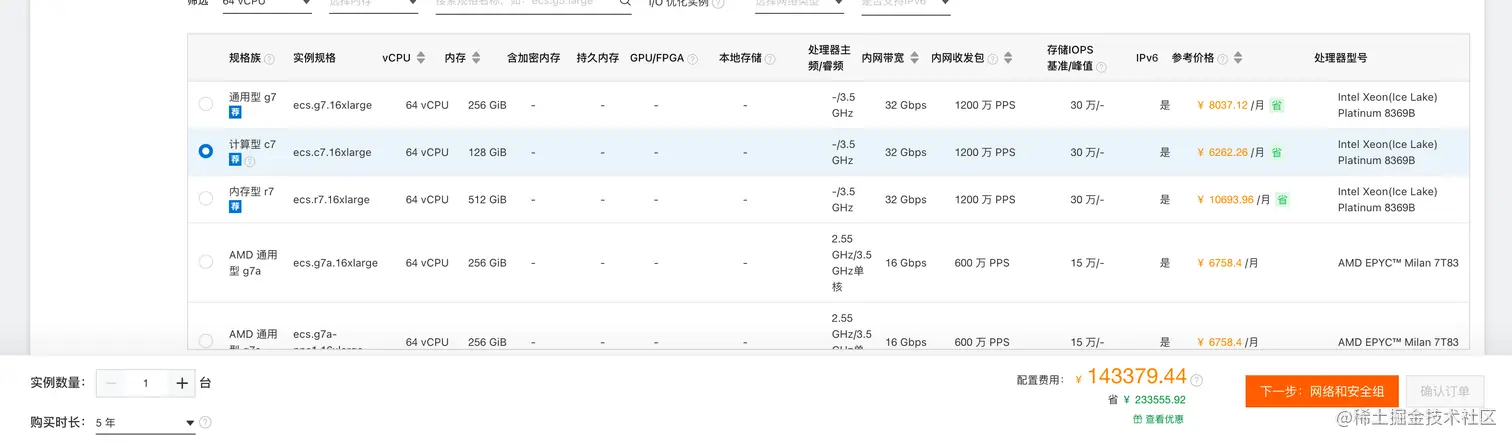Click the ¥10693.96 /月 price

(1233, 199)
